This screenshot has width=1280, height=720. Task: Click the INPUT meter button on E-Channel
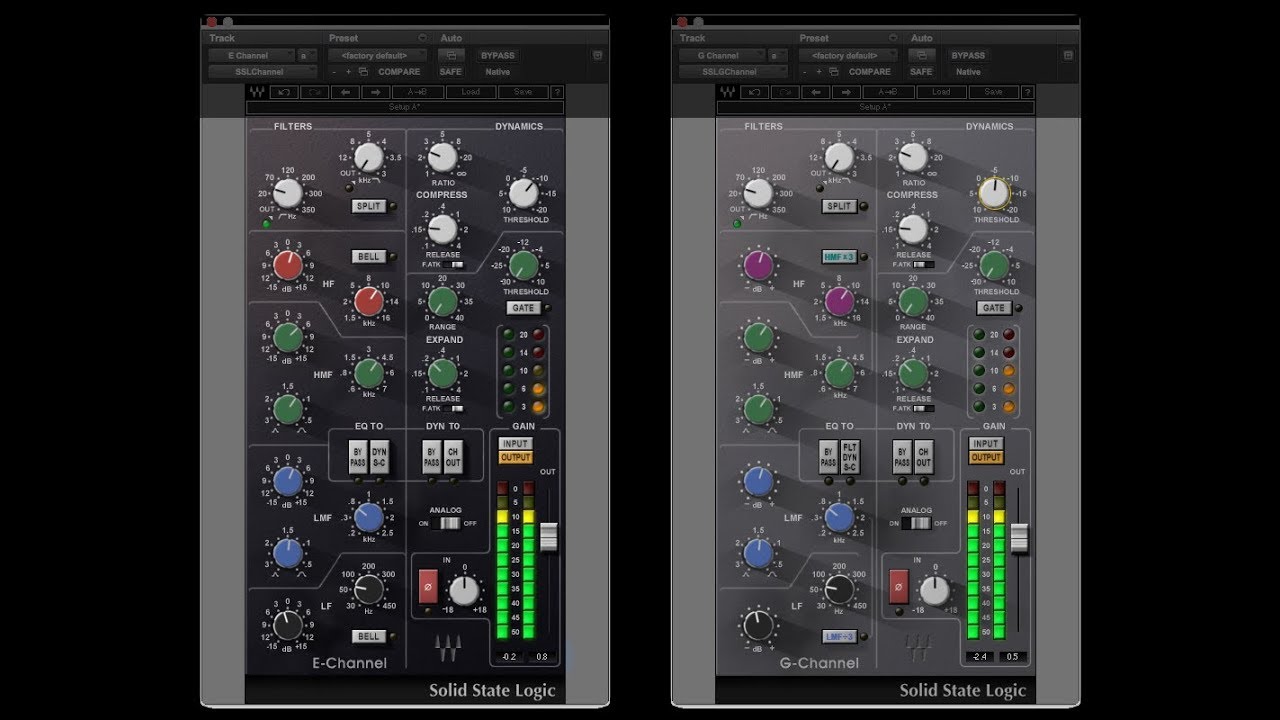[516, 444]
